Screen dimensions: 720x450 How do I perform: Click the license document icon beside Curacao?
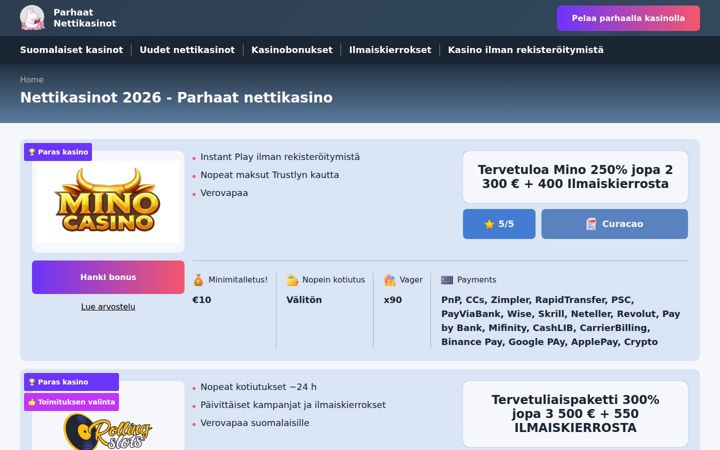[x=591, y=224]
